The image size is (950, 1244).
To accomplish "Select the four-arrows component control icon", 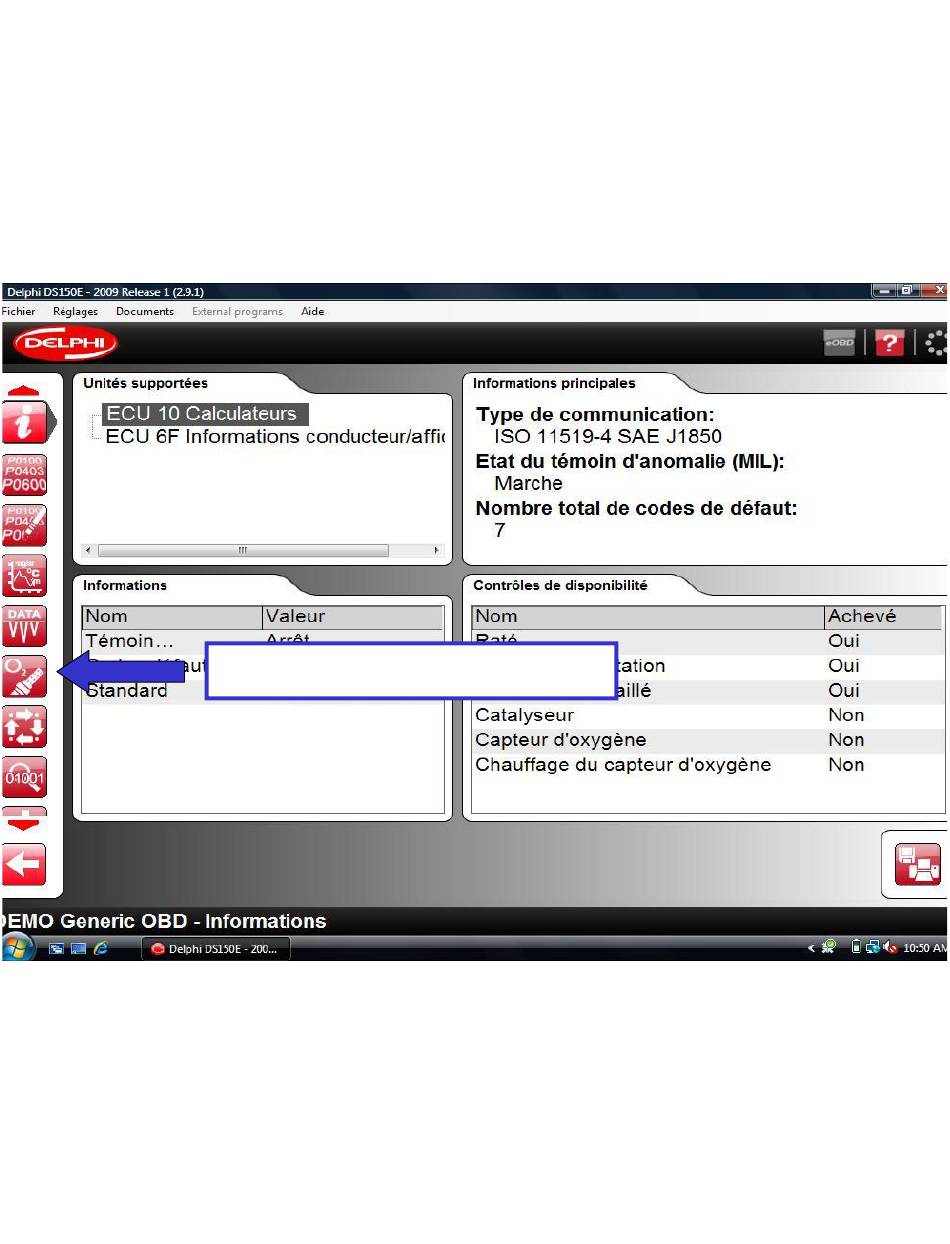I will pos(24,727).
